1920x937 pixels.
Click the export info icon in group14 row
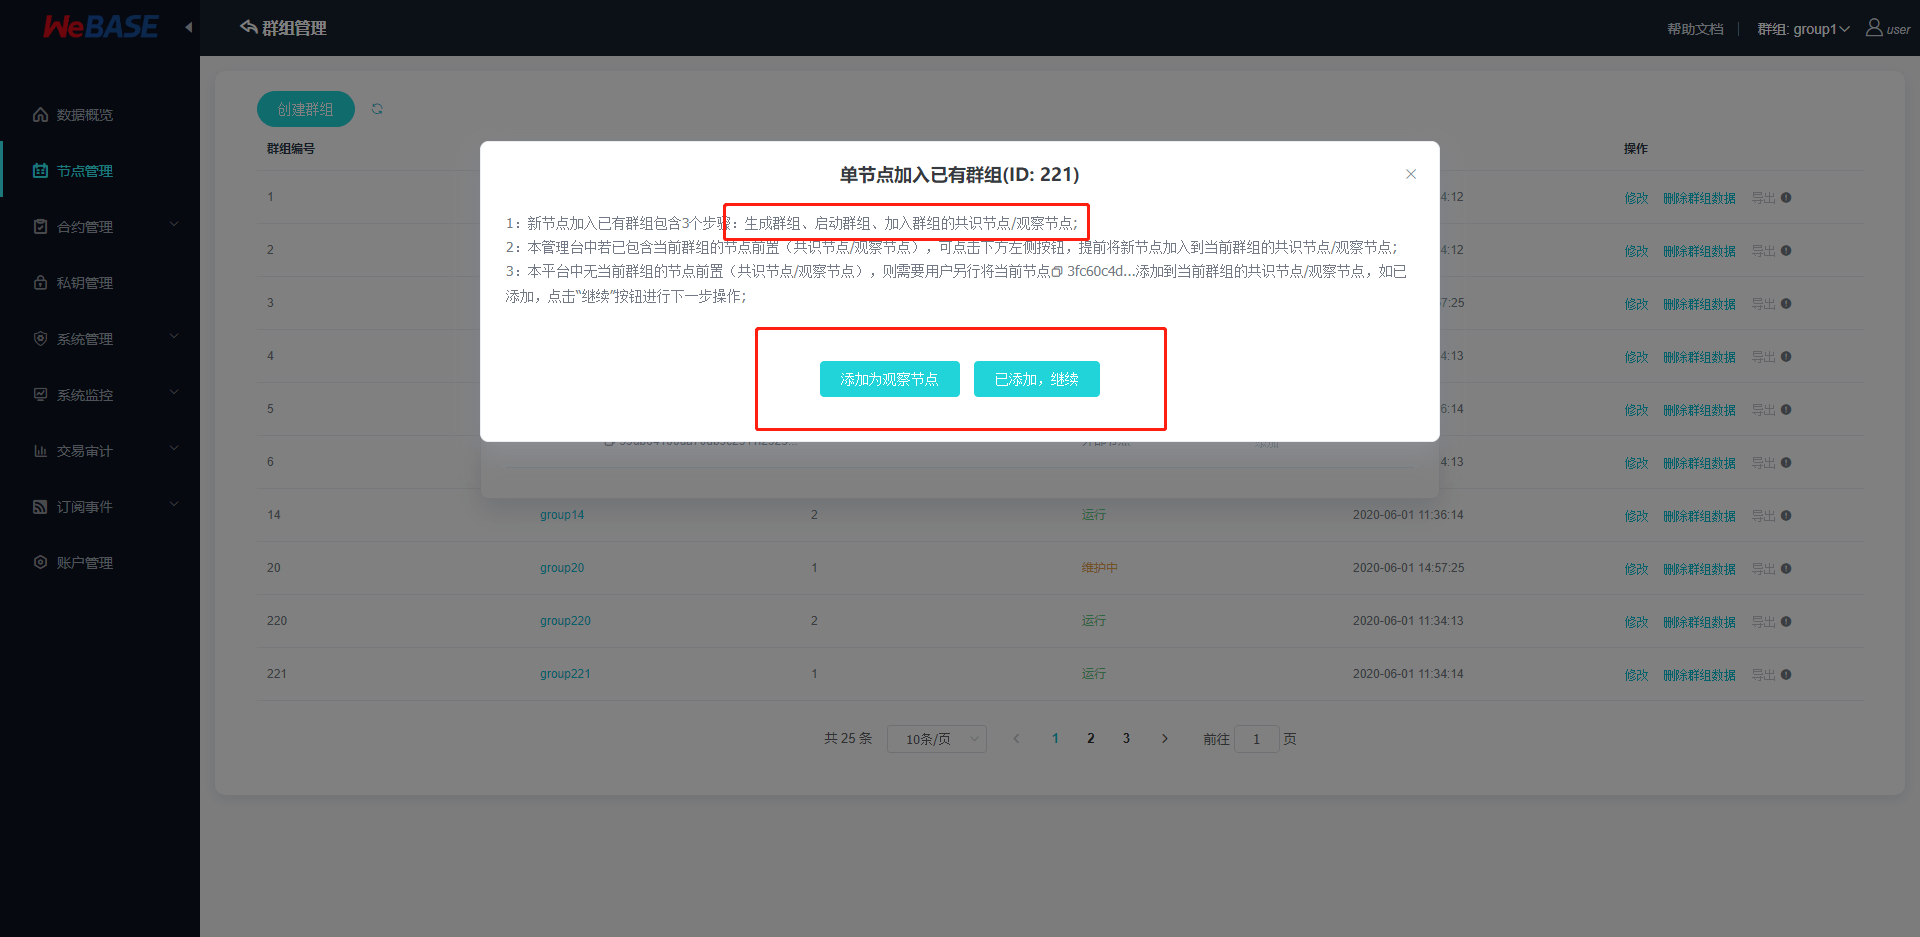pyautogui.click(x=1786, y=515)
